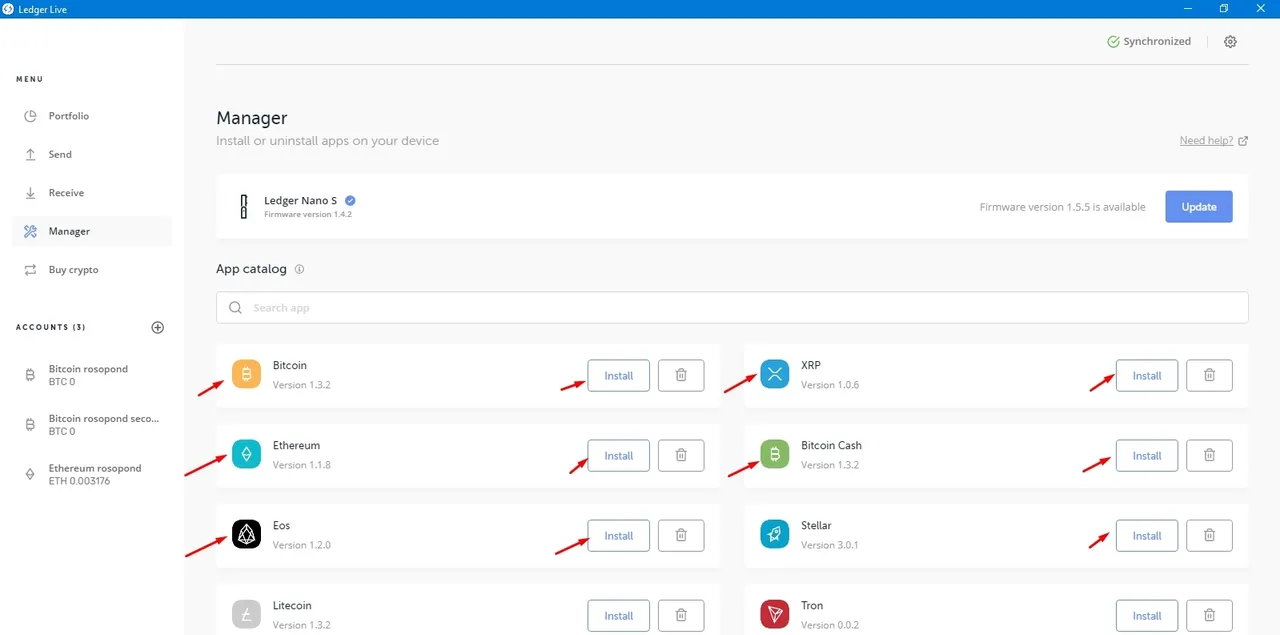This screenshot has height=635, width=1280.
Task: Click the Synchronized status indicator
Action: point(1149,42)
